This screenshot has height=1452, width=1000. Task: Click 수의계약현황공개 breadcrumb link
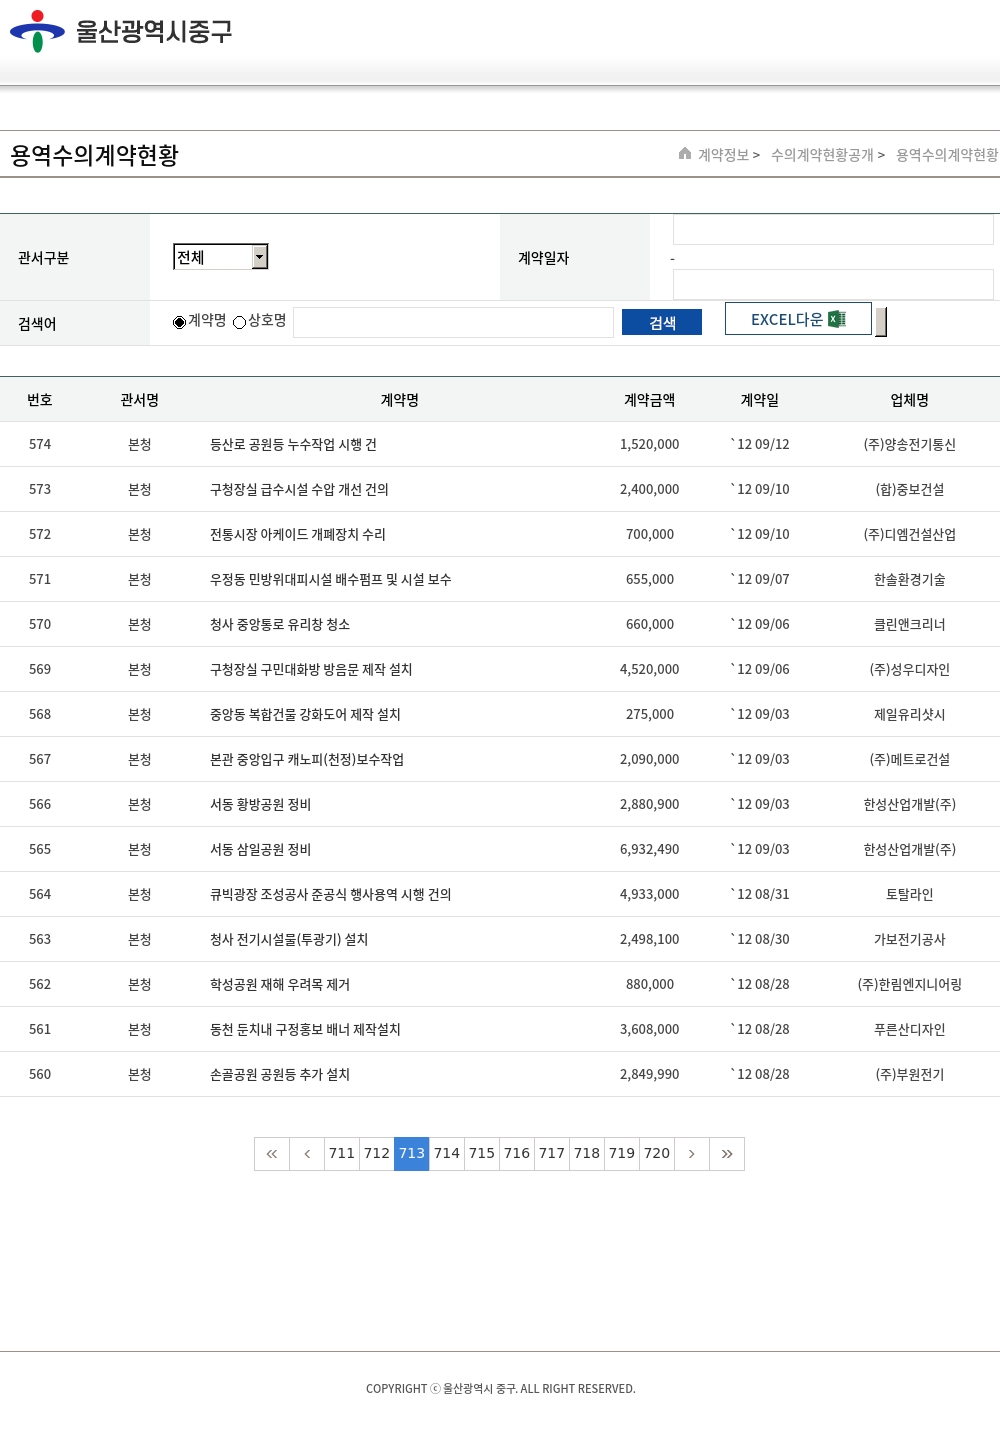[x=822, y=155]
